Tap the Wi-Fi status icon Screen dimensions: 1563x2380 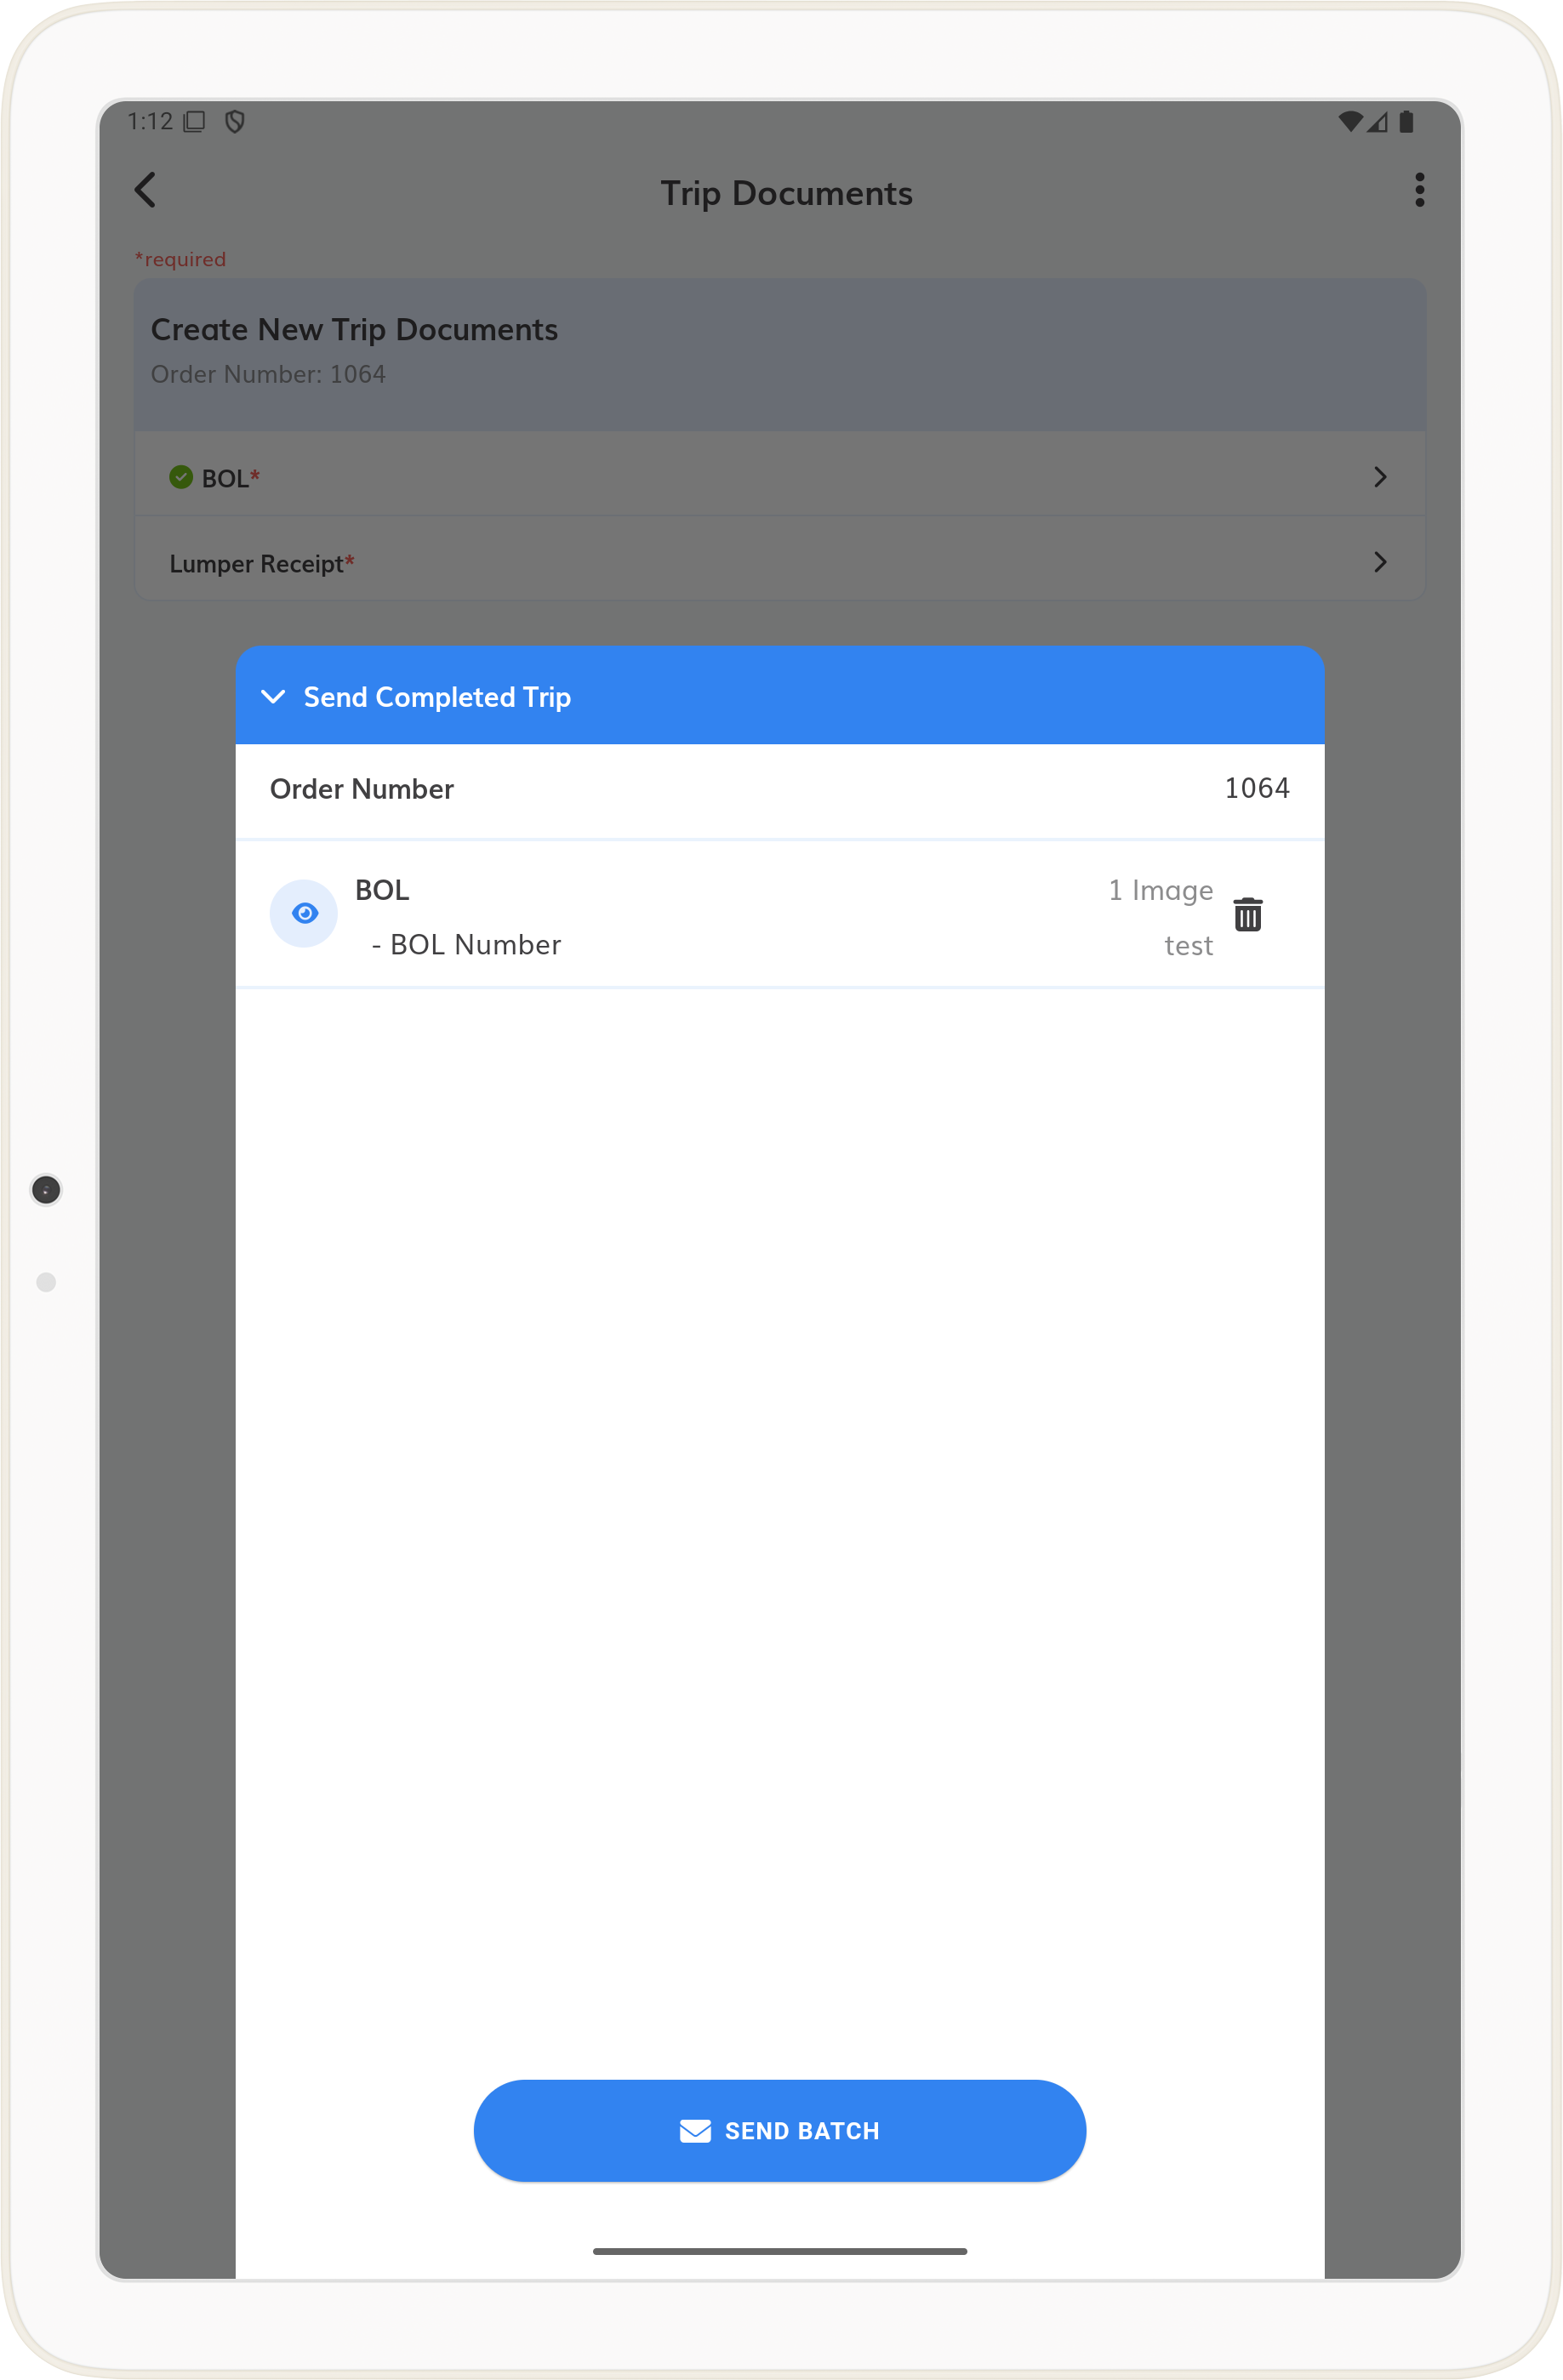click(1350, 122)
